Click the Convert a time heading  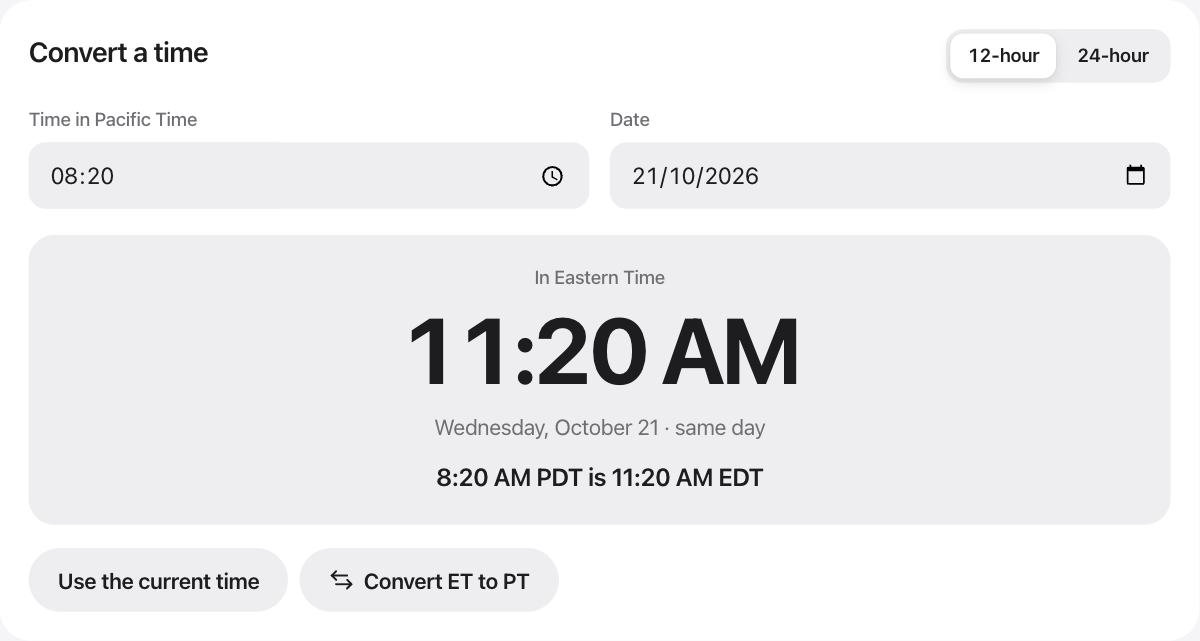point(118,52)
